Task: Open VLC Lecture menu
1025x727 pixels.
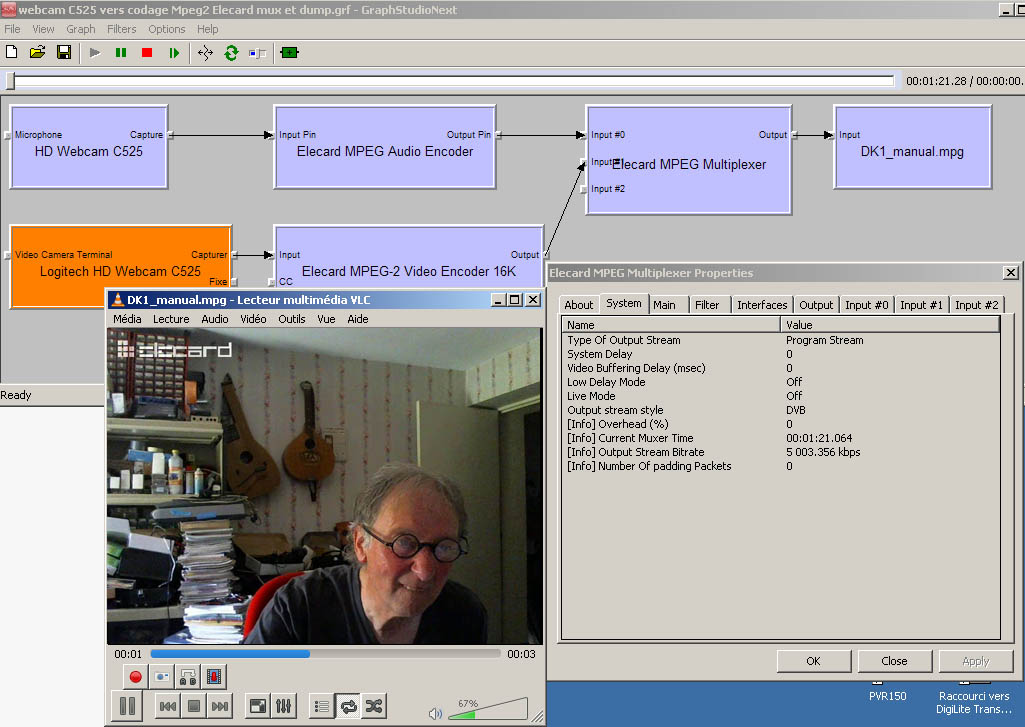Action: [171, 319]
